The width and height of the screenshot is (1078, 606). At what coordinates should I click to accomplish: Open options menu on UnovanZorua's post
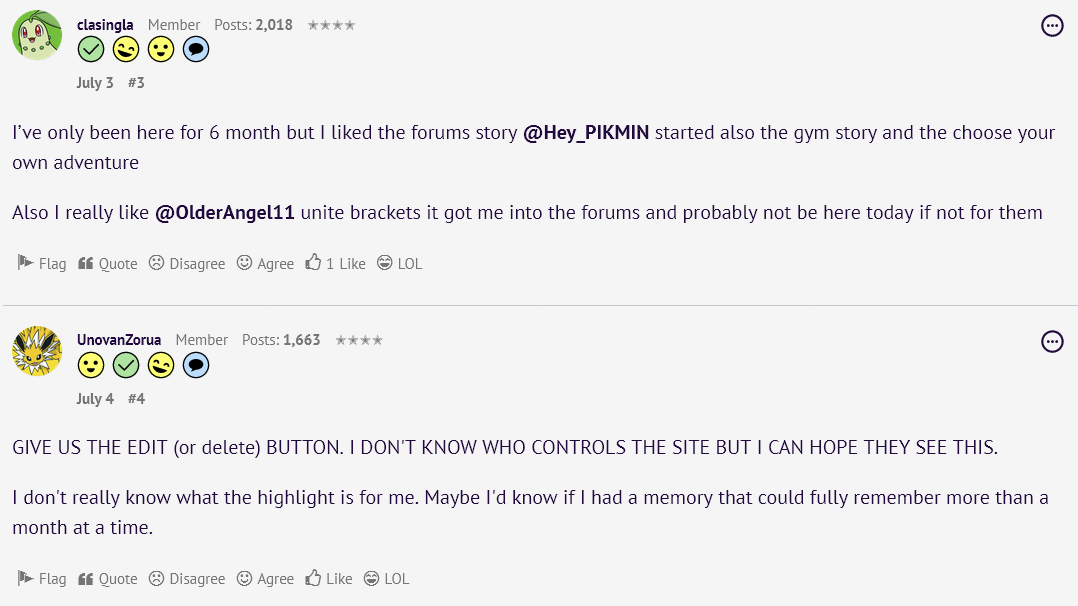pos(1052,342)
